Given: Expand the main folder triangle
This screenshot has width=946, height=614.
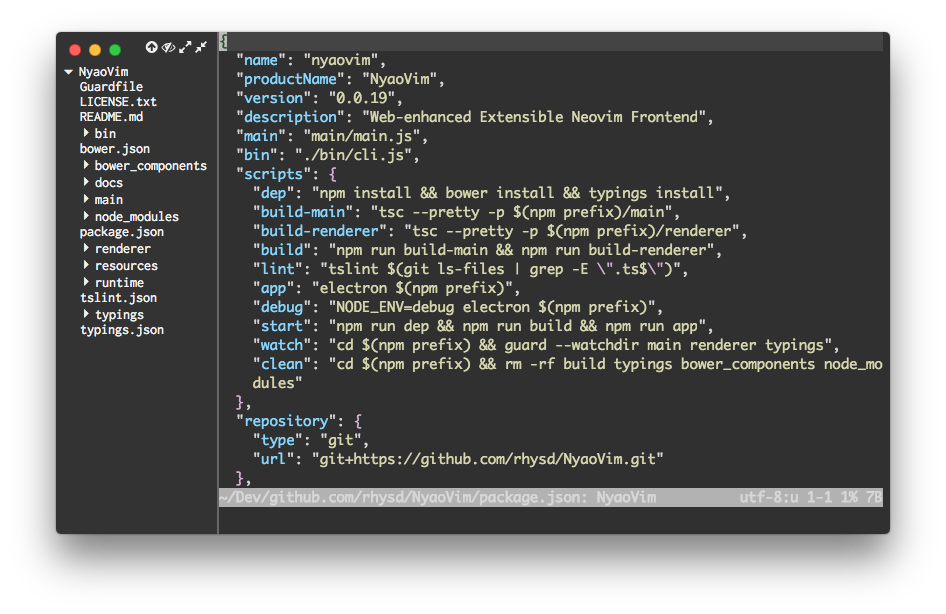Looking at the screenshot, I should 86,198.
